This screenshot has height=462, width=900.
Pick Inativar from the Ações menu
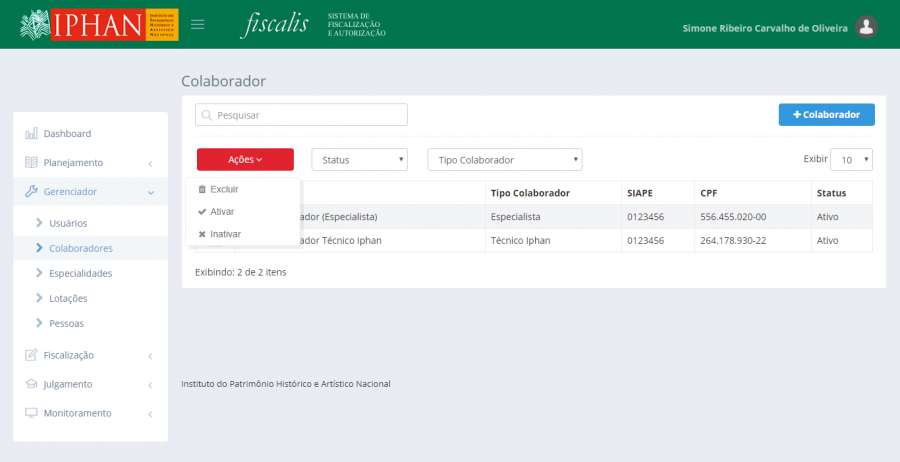(x=225, y=234)
